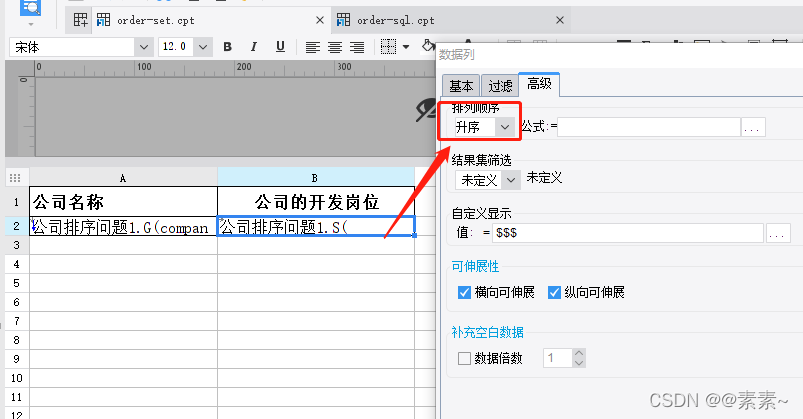803x419 pixels.
Task: Center align cell text
Action: [x=335, y=48]
